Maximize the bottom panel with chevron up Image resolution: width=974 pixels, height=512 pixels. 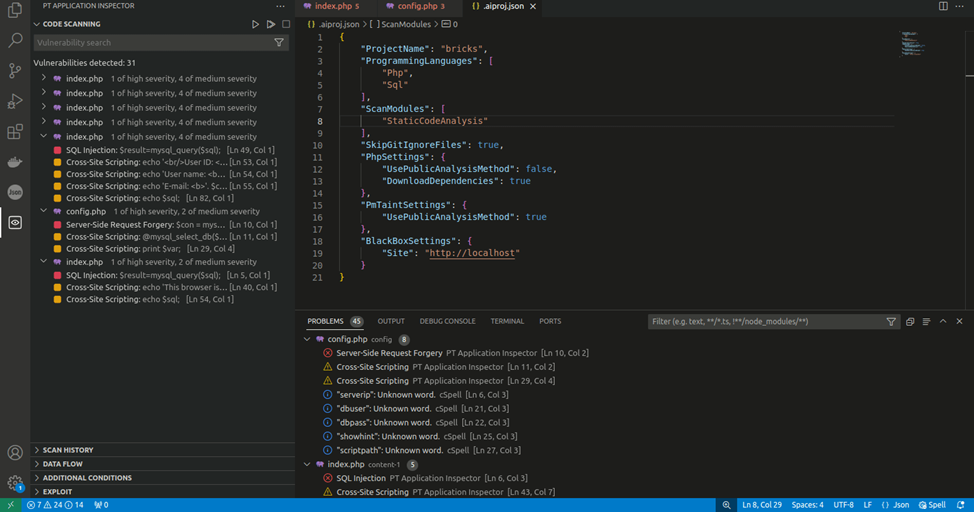tap(943, 322)
